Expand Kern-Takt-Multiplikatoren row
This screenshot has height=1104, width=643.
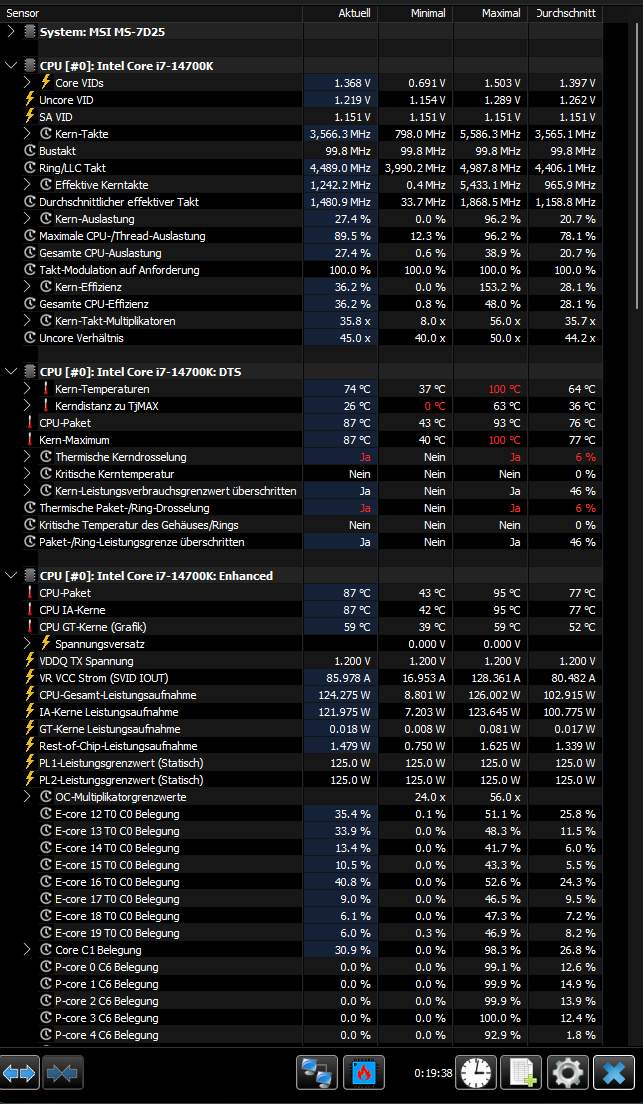27,321
